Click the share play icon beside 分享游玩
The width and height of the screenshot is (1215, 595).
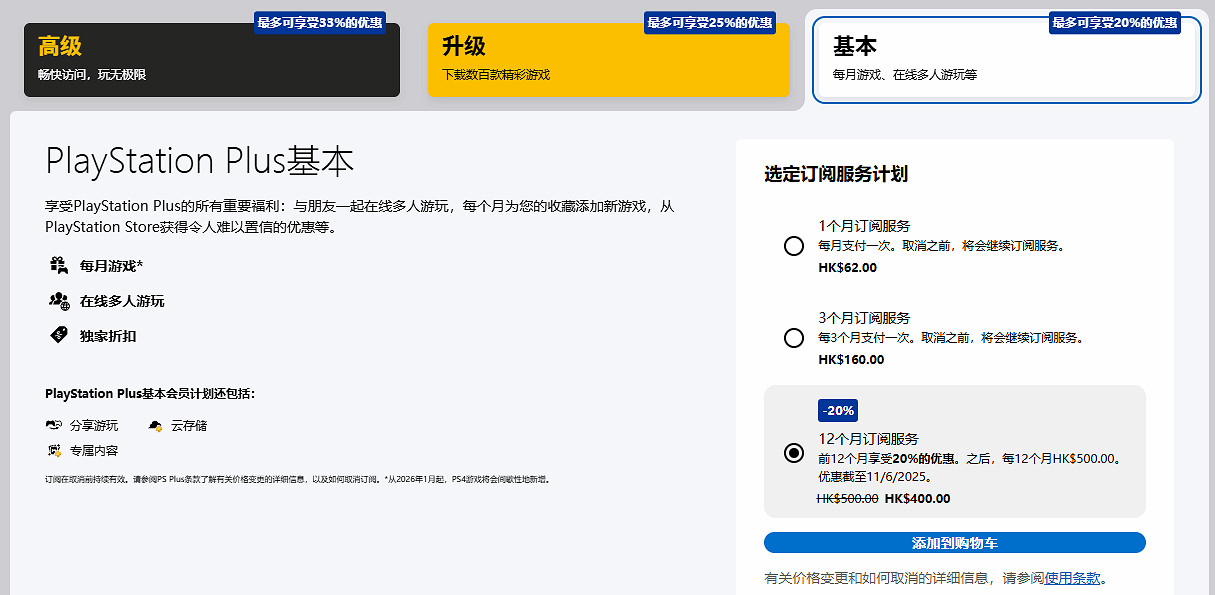pos(56,423)
